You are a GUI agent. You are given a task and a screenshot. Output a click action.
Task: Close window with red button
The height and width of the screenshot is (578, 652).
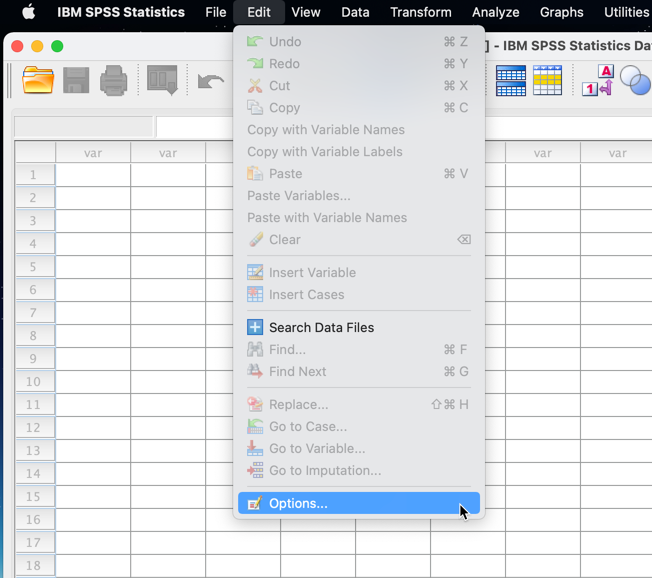click(x=17, y=46)
